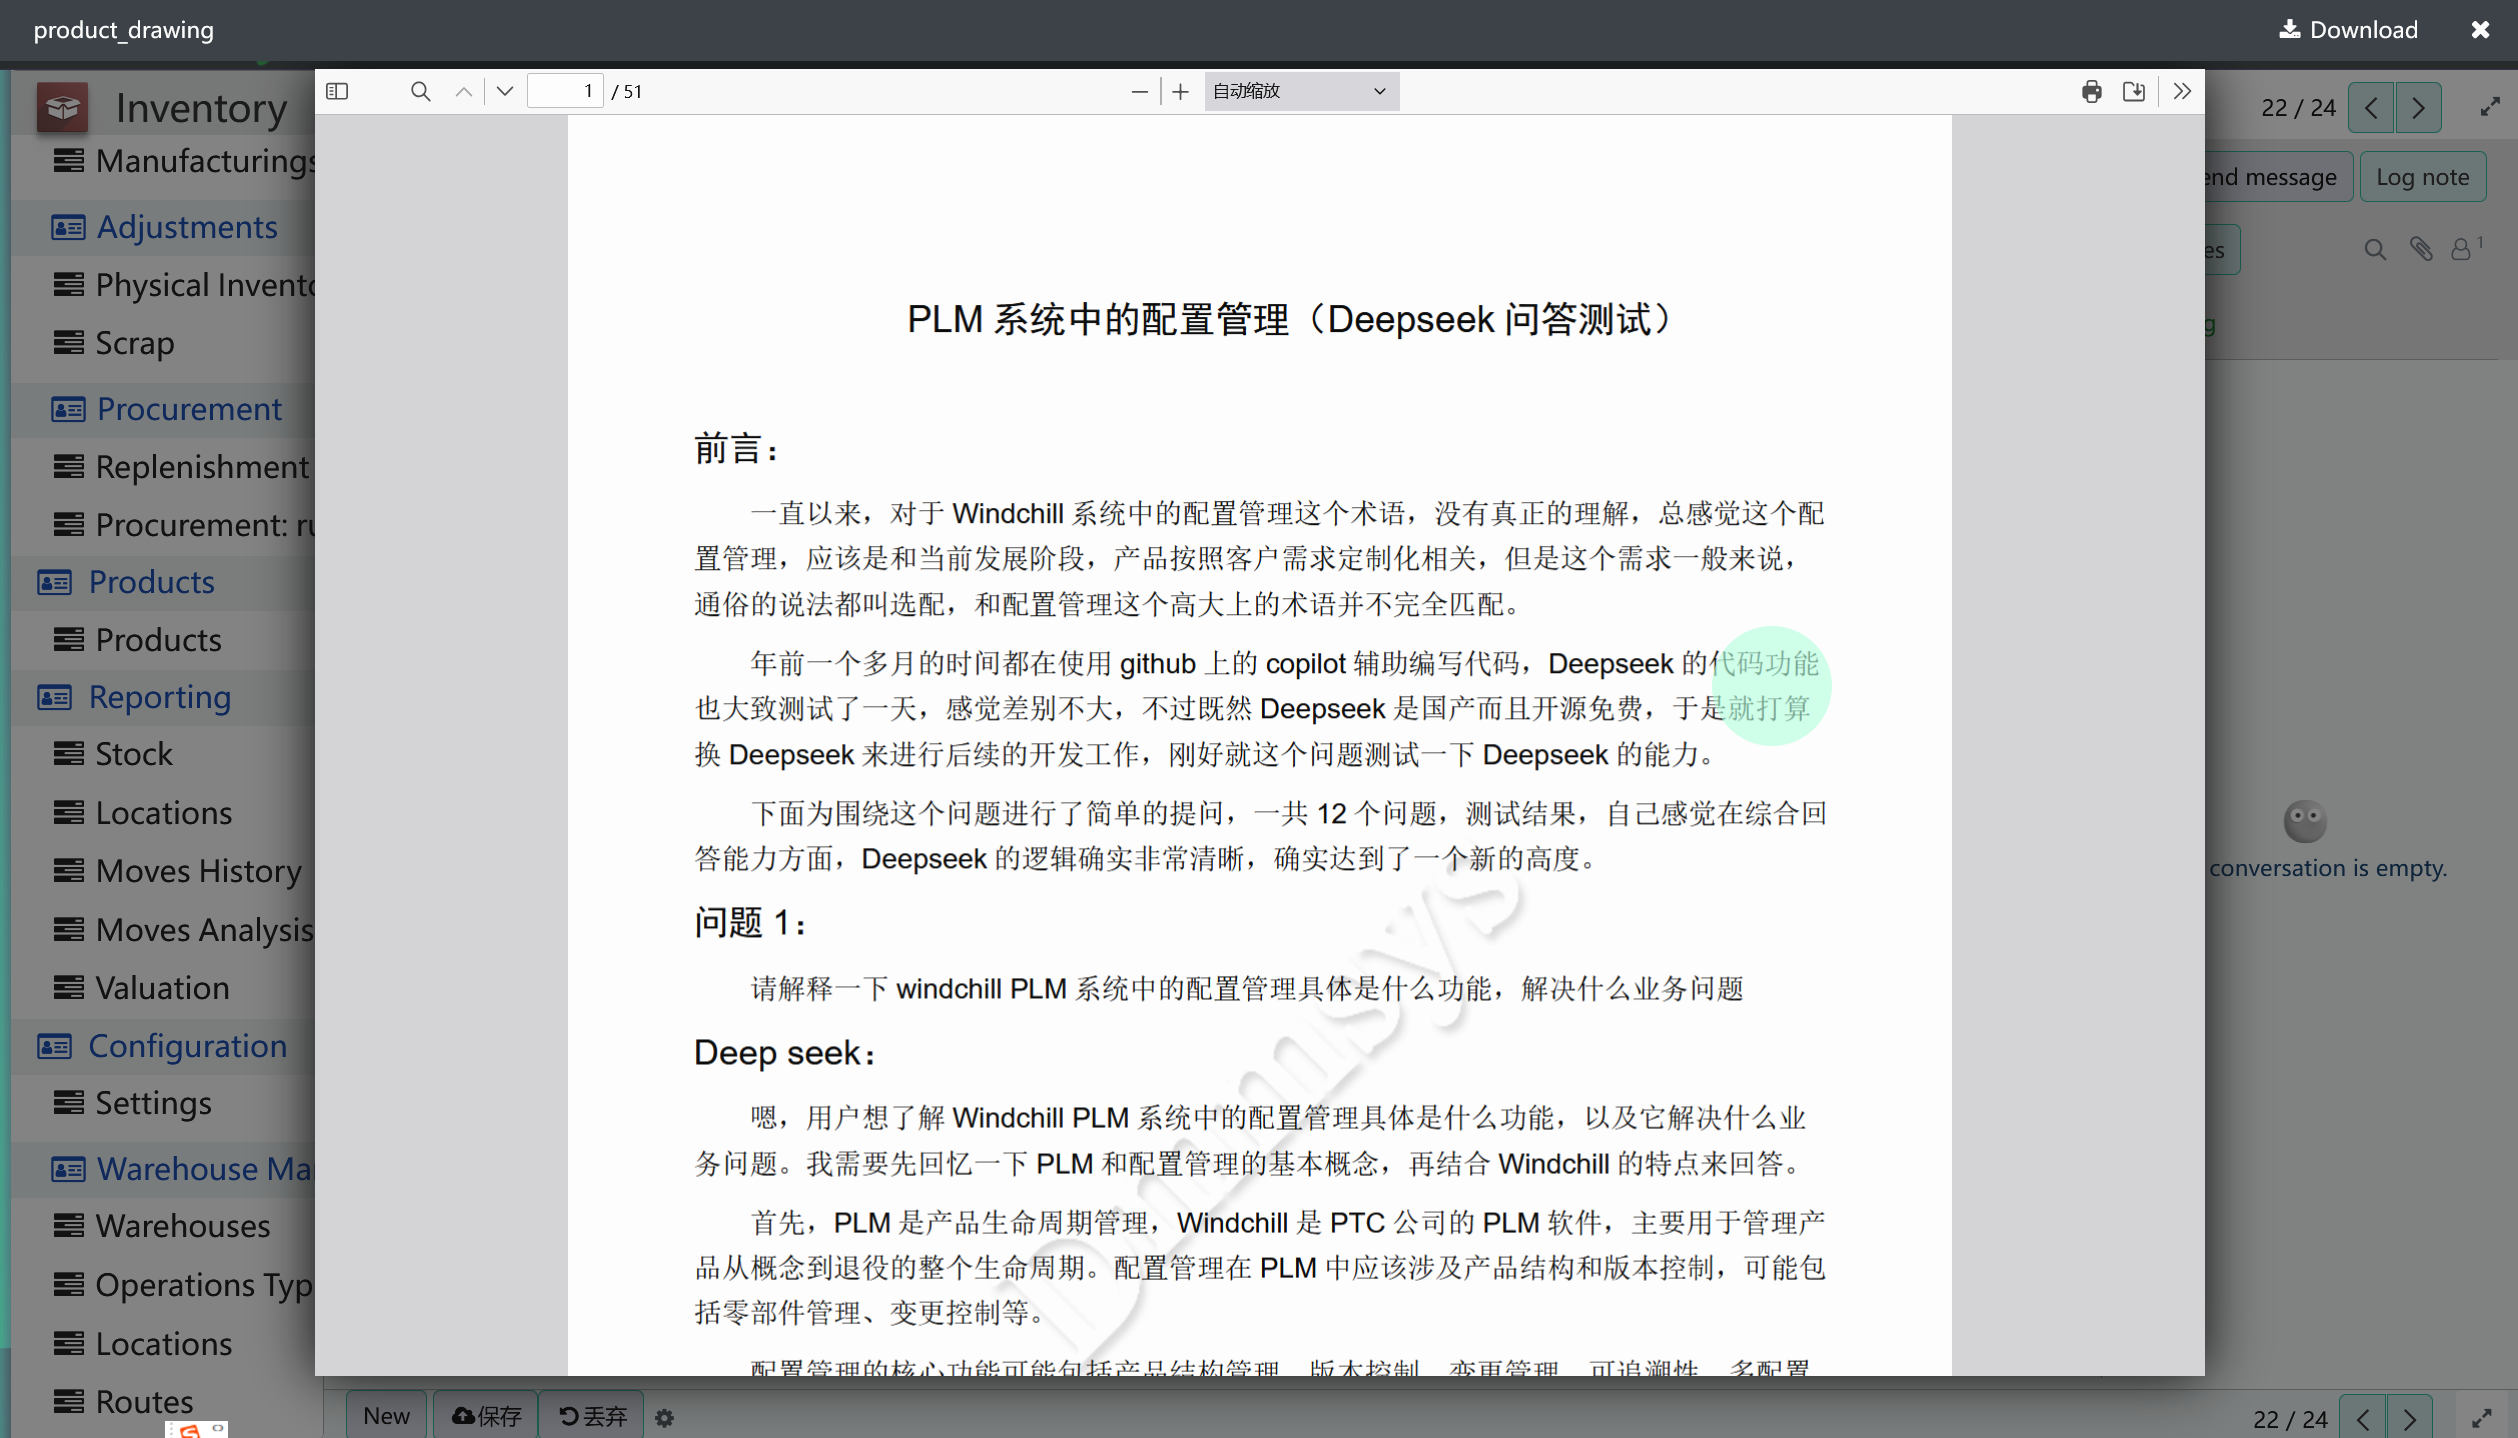Go to previous record at bottom pager

tap(2363, 1419)
